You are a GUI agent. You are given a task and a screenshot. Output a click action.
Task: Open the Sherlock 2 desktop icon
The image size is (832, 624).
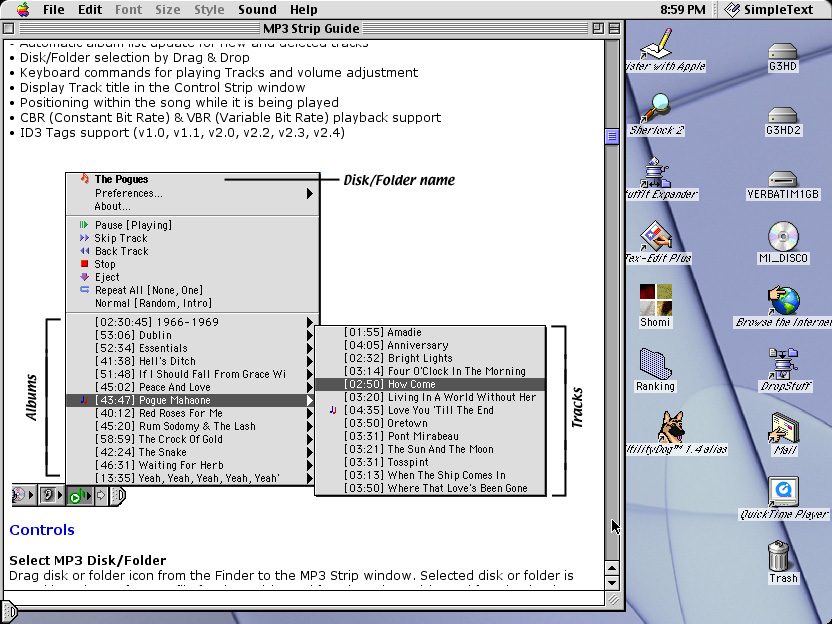657,108
